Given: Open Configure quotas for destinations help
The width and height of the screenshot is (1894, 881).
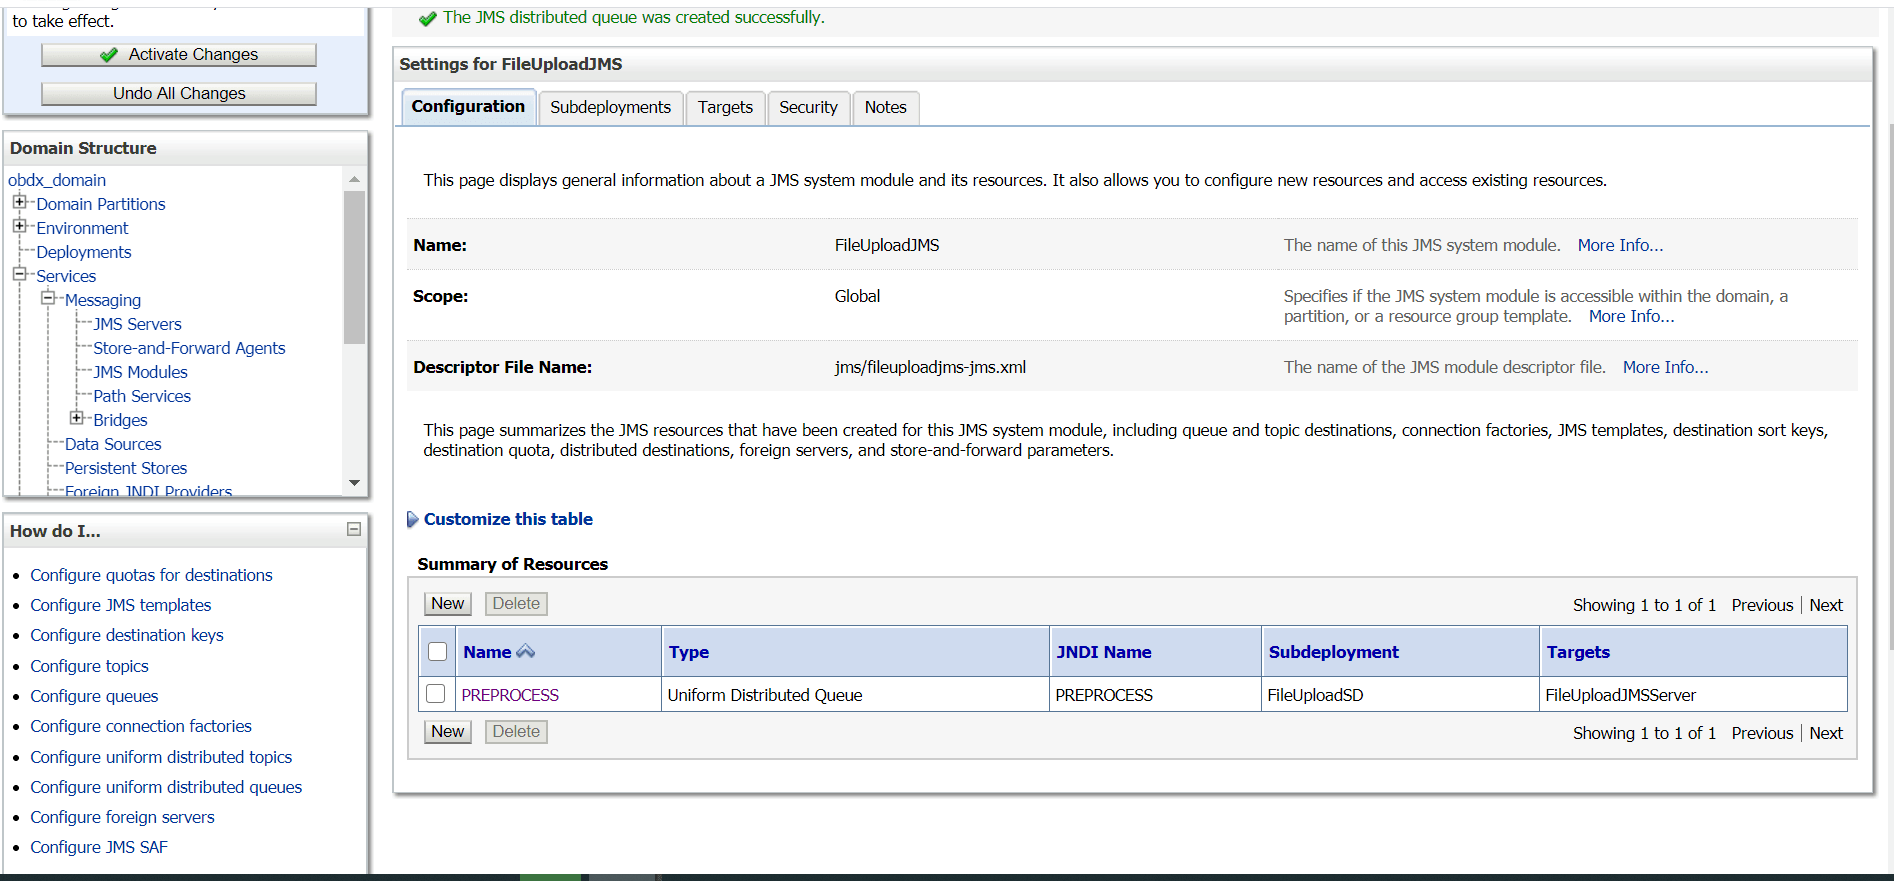Looking at the screenshot, I should pyautogui.click(x=151, y=575).
